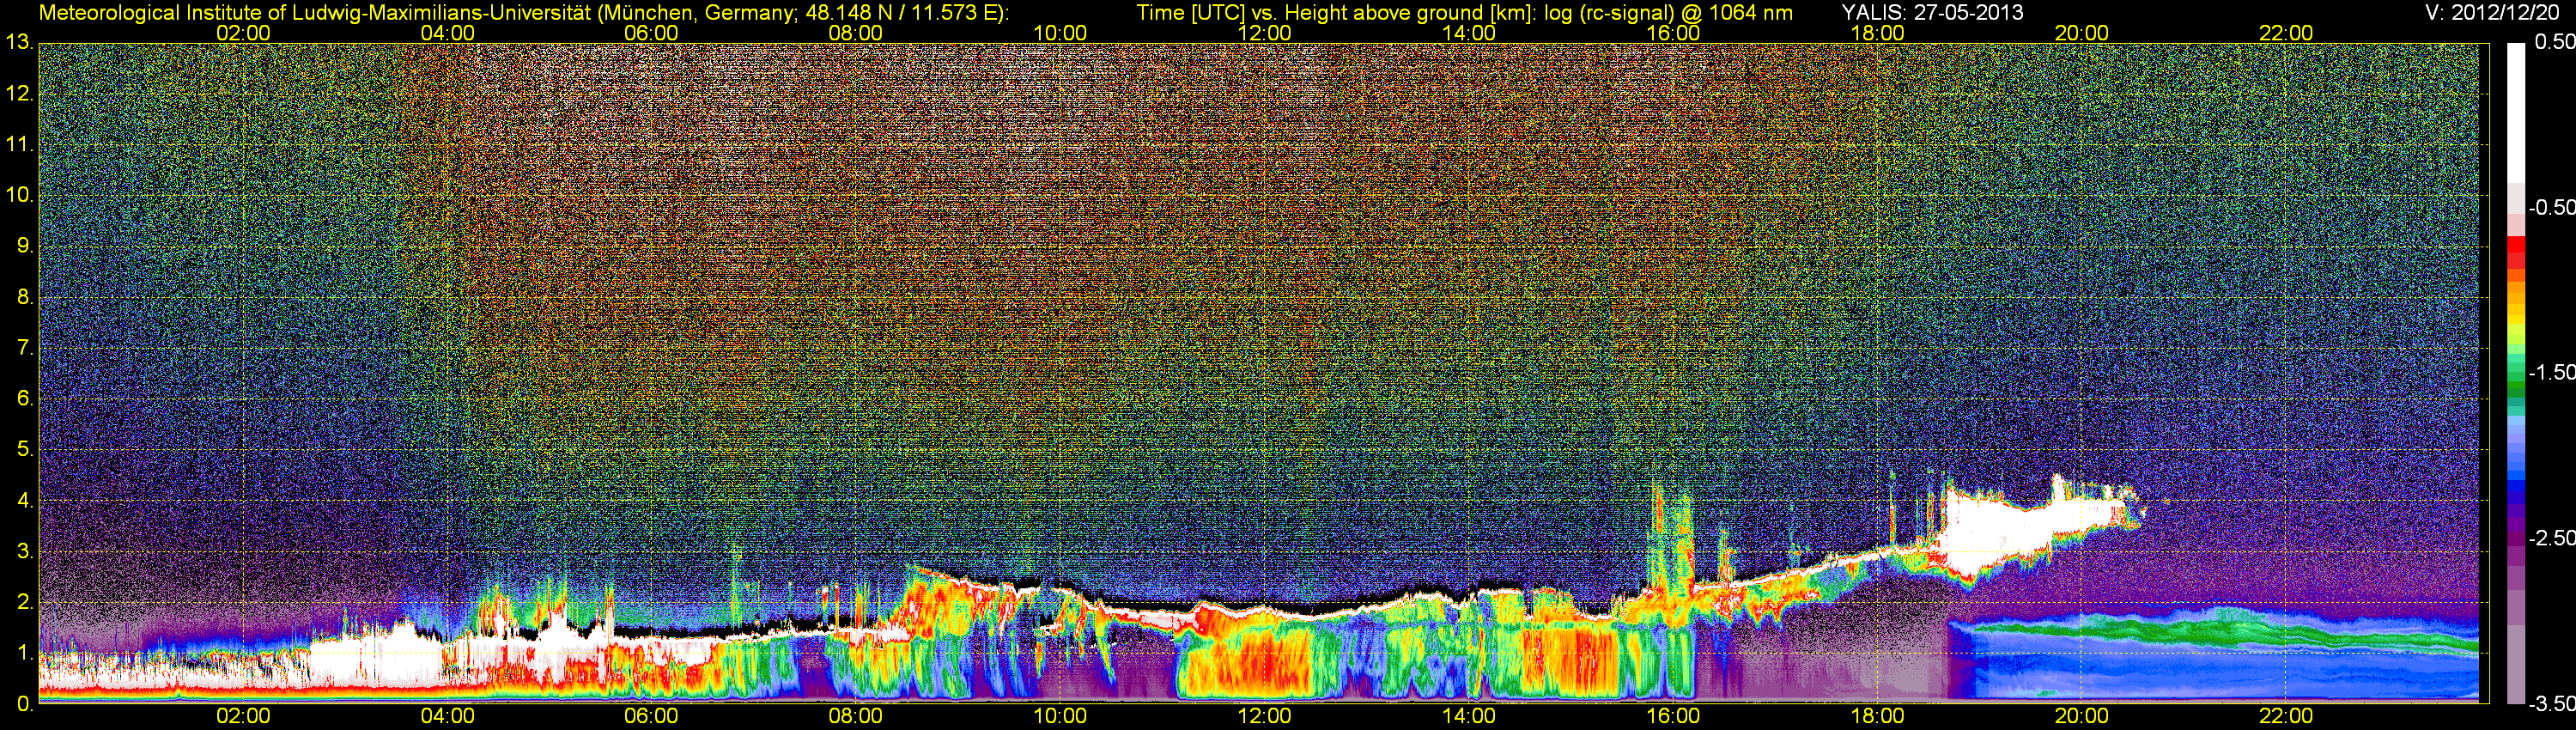
Task: Click the 10:00 label on the top time axis
Action: [1060, 33]
